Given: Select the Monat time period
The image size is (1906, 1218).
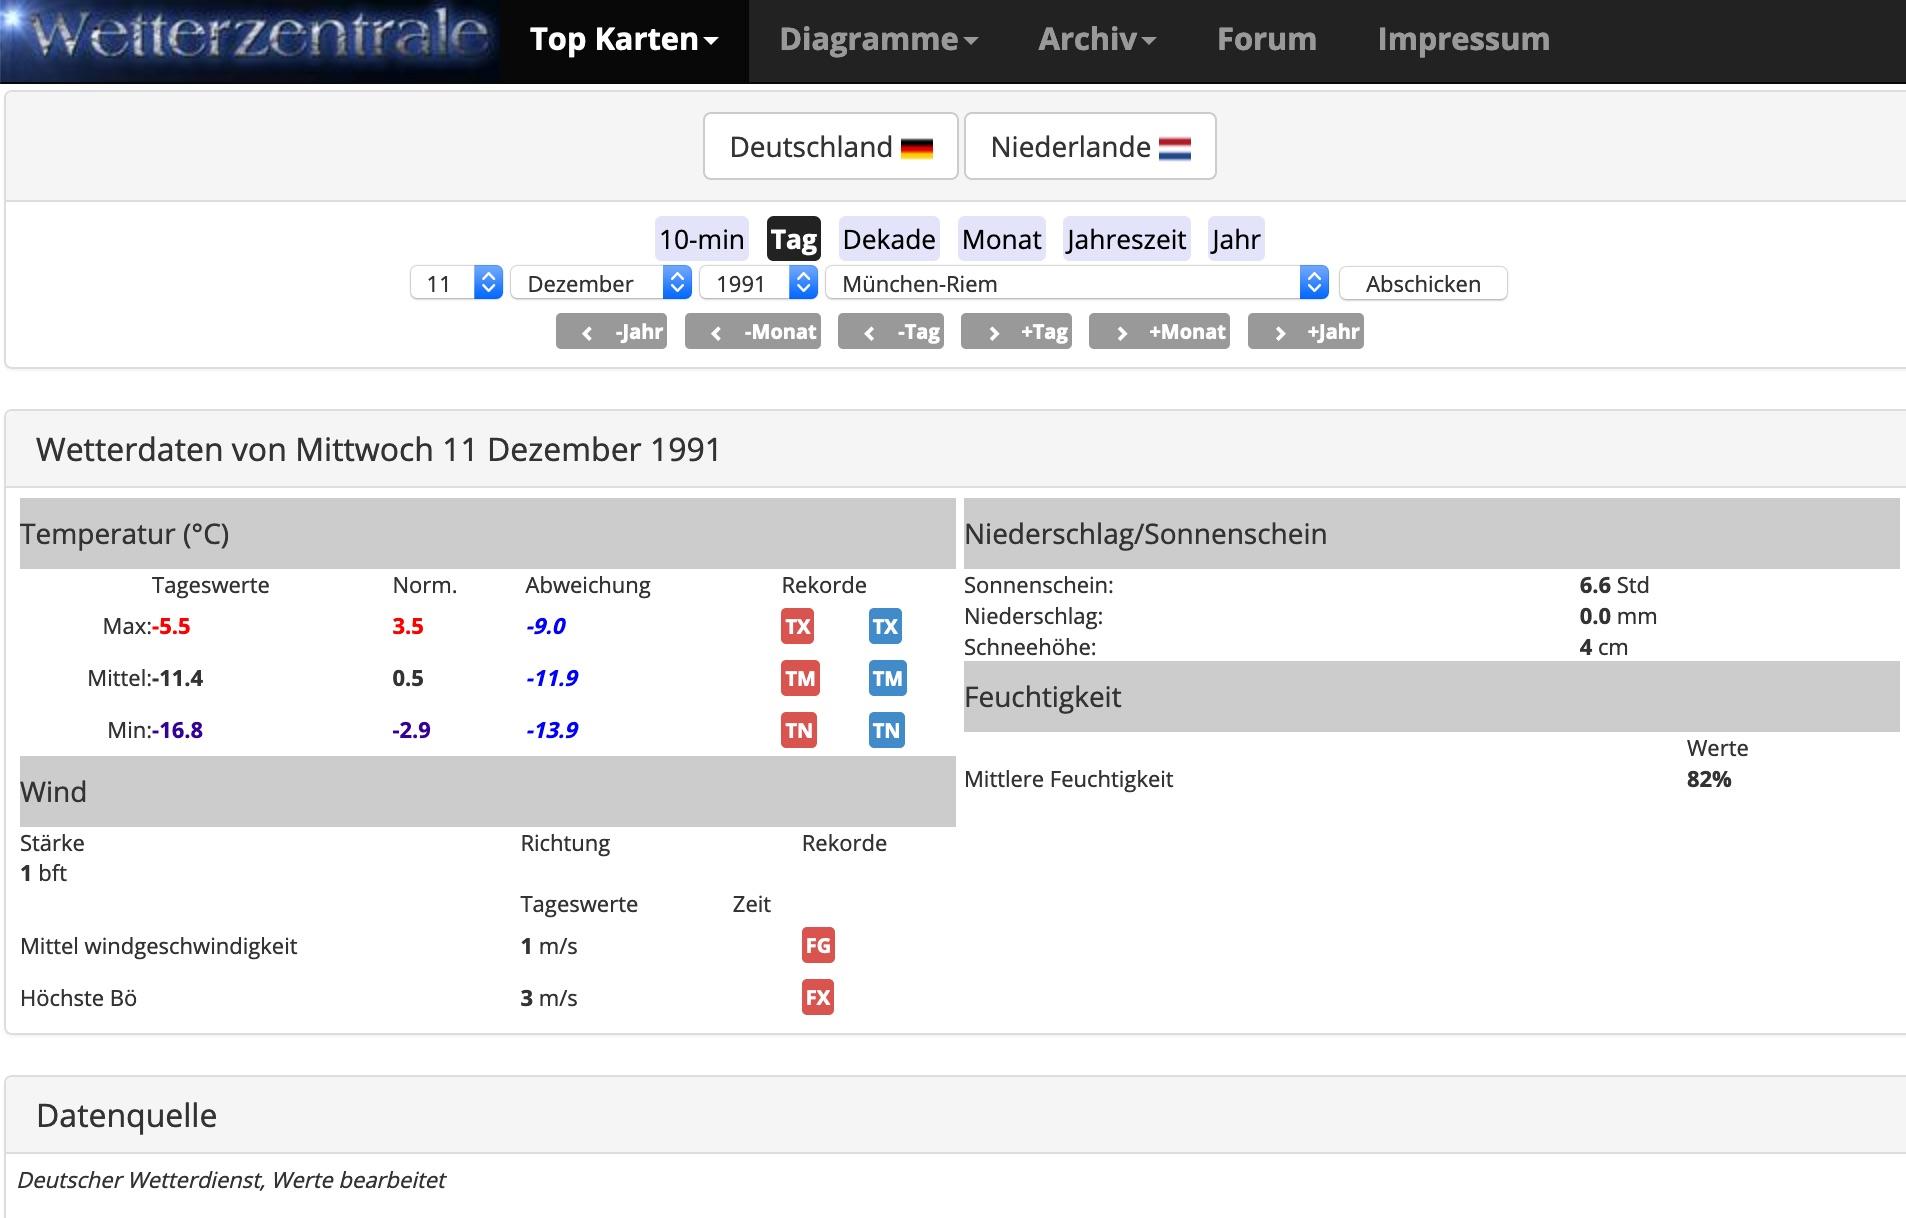Looking at the screenshot, I should [1001, 240].
